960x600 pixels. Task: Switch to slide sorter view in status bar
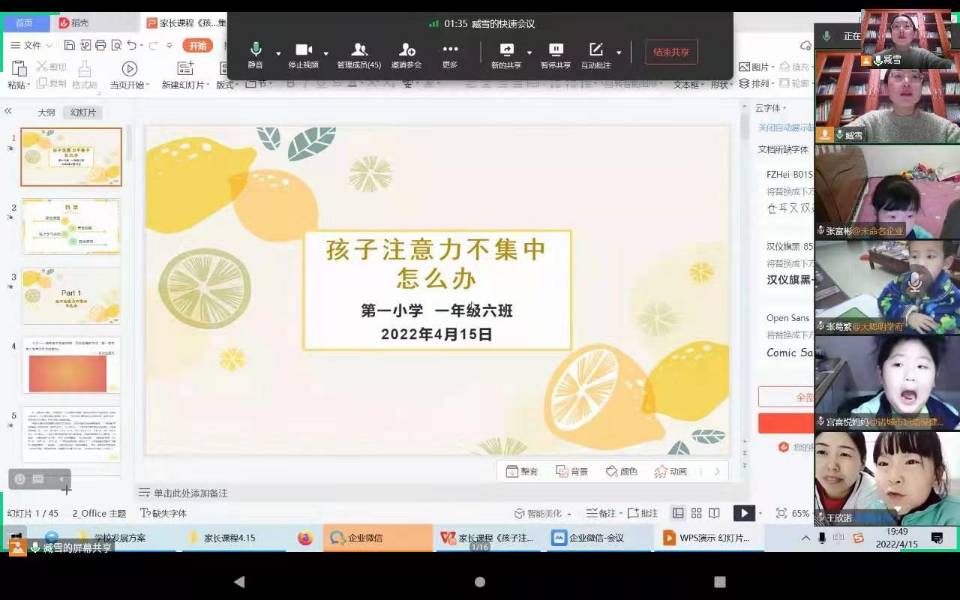click(x=696, y=513)
